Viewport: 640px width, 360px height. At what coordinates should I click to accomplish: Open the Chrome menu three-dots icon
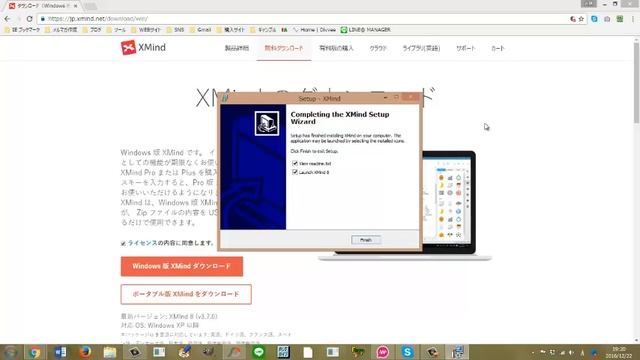pyautogui.click(x=633, y=19)
